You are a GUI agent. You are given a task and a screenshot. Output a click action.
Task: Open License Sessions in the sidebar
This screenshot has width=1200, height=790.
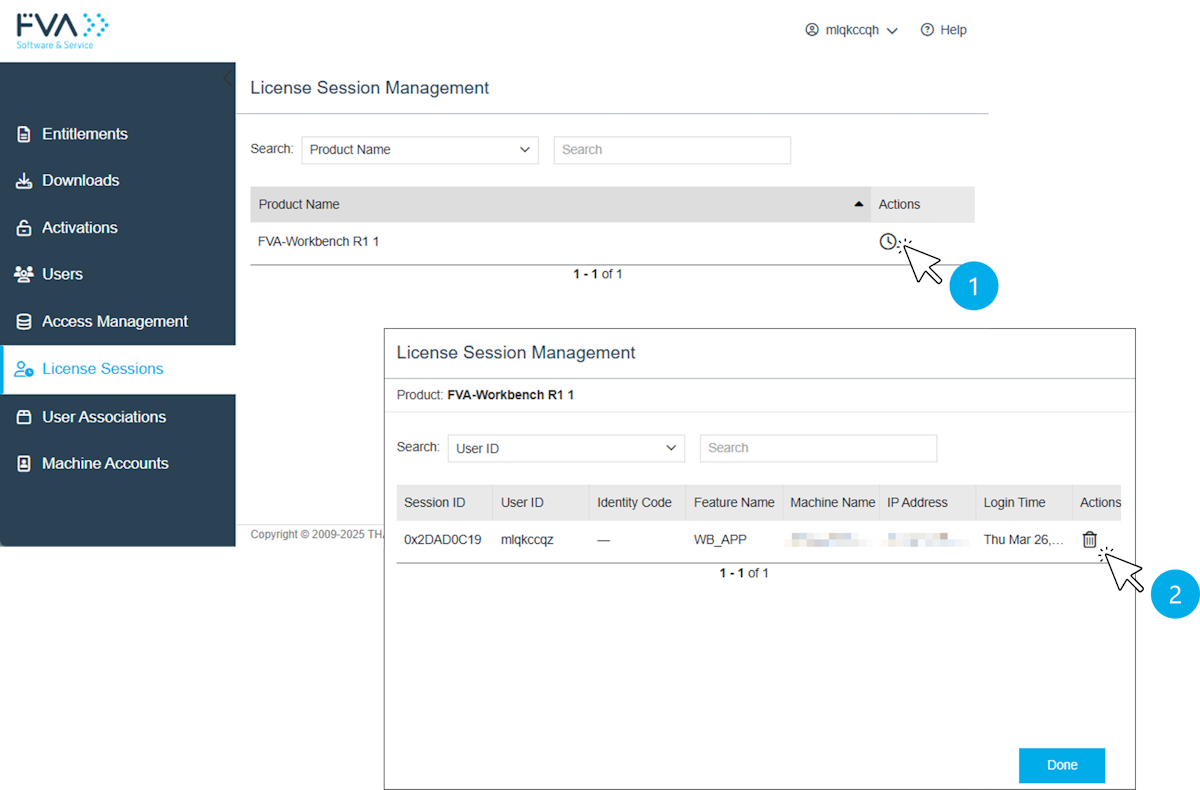click(102, 369)
